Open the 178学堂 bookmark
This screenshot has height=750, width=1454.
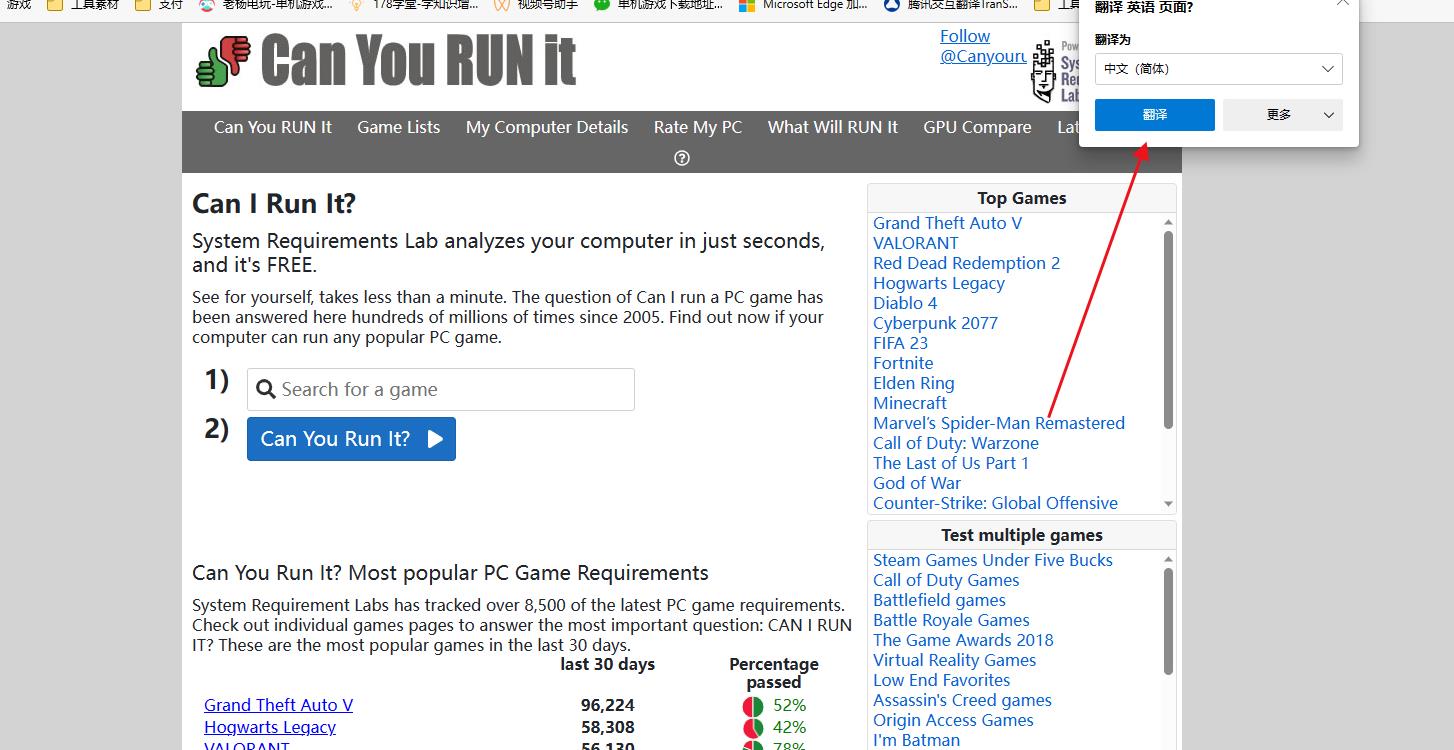pos(413,5)
